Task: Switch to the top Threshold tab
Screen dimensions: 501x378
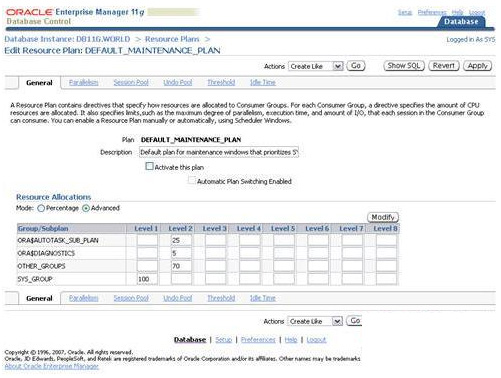Action: coord(221,82)
